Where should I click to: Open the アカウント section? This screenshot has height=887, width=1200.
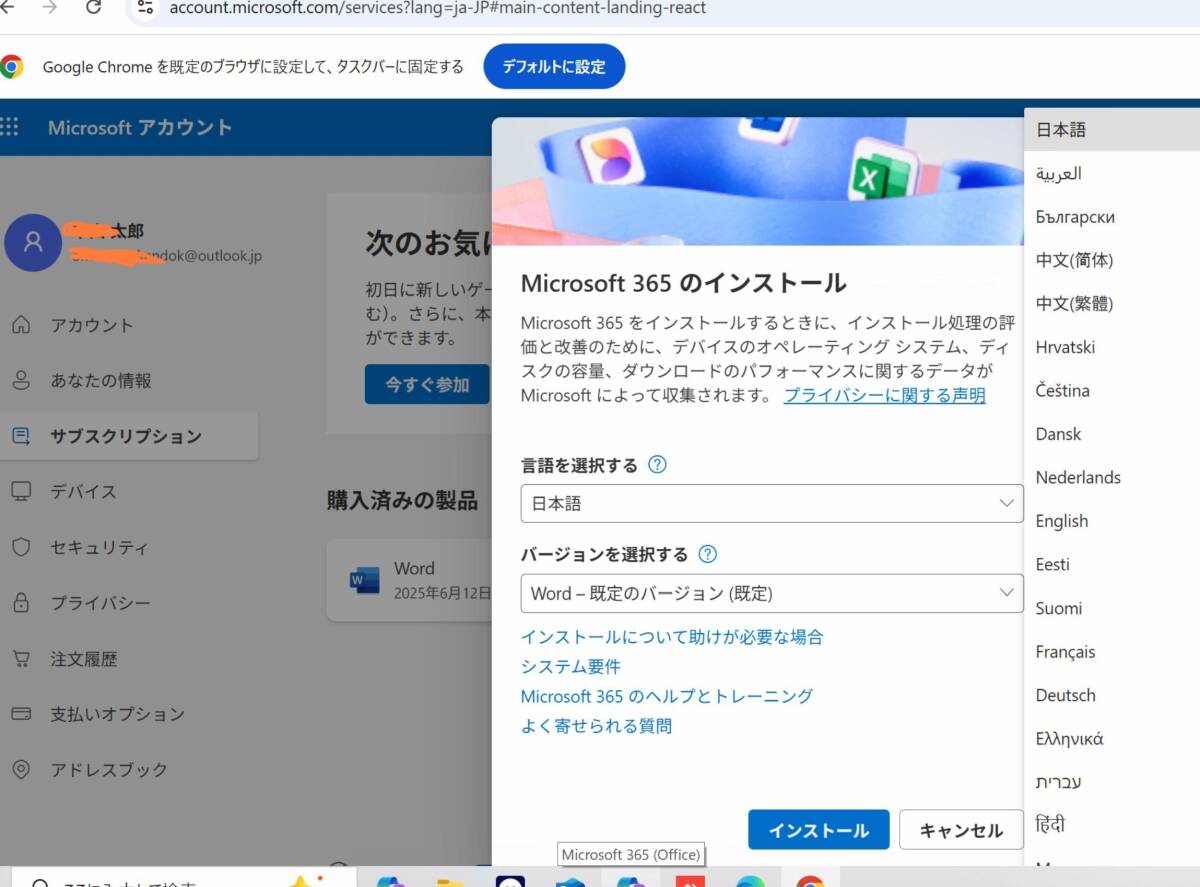(93, 325)
